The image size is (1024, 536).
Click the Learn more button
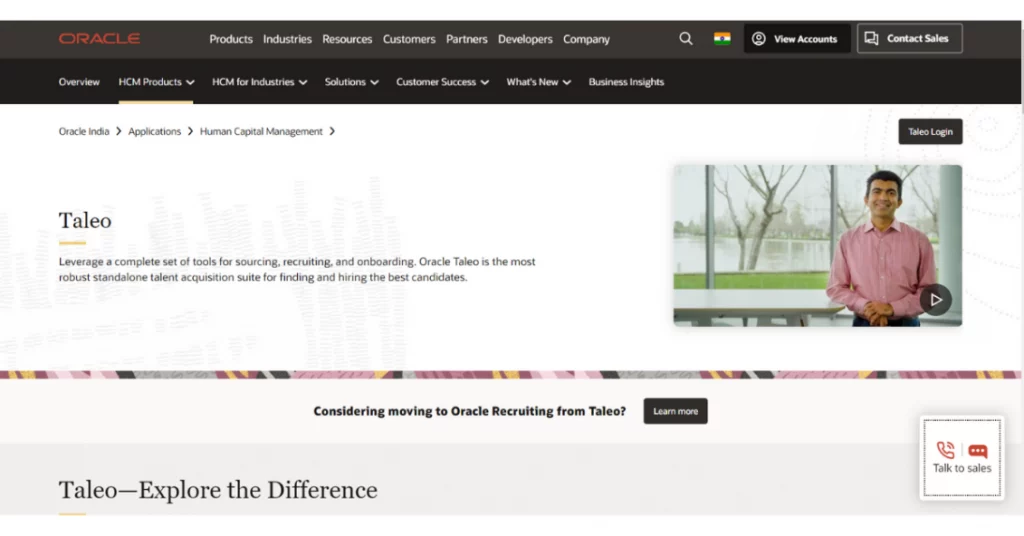tap(675, 411)
